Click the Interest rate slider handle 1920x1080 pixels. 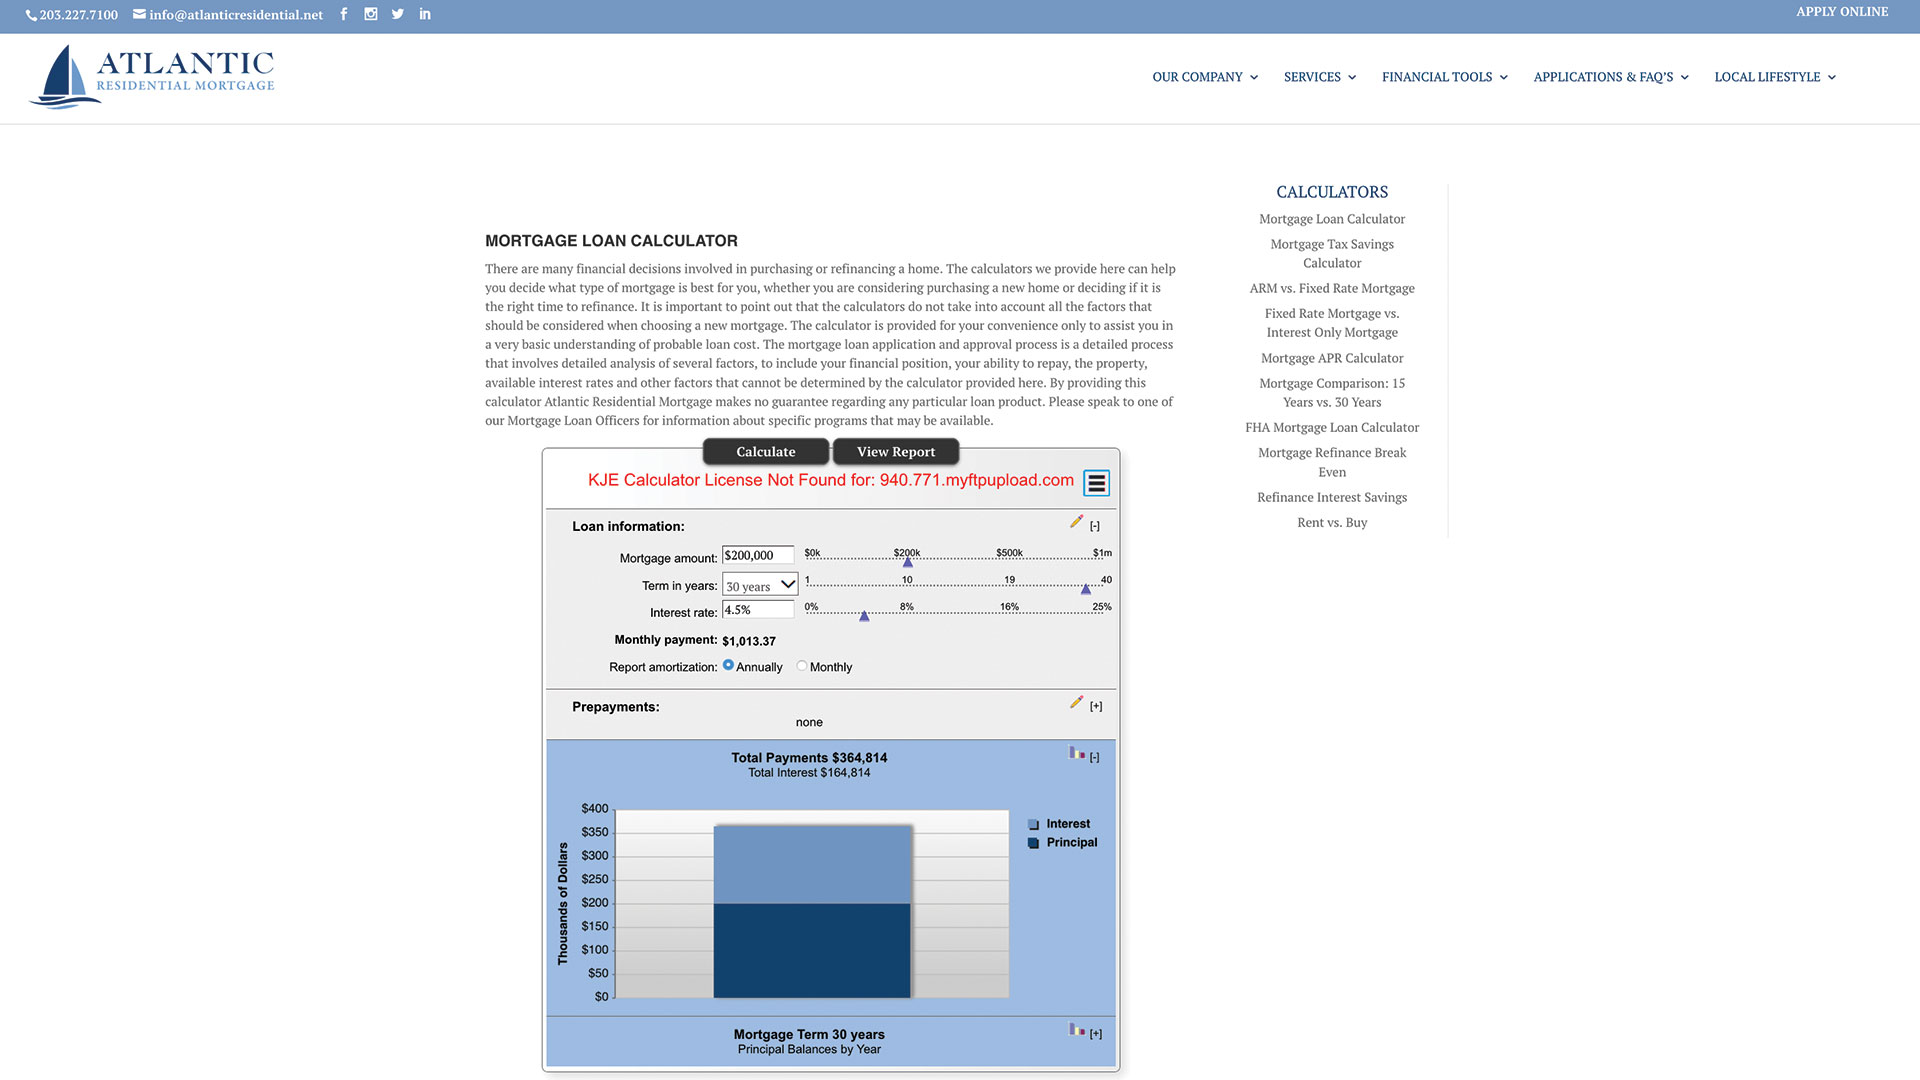pyautogui.click(x=865, y=616)
